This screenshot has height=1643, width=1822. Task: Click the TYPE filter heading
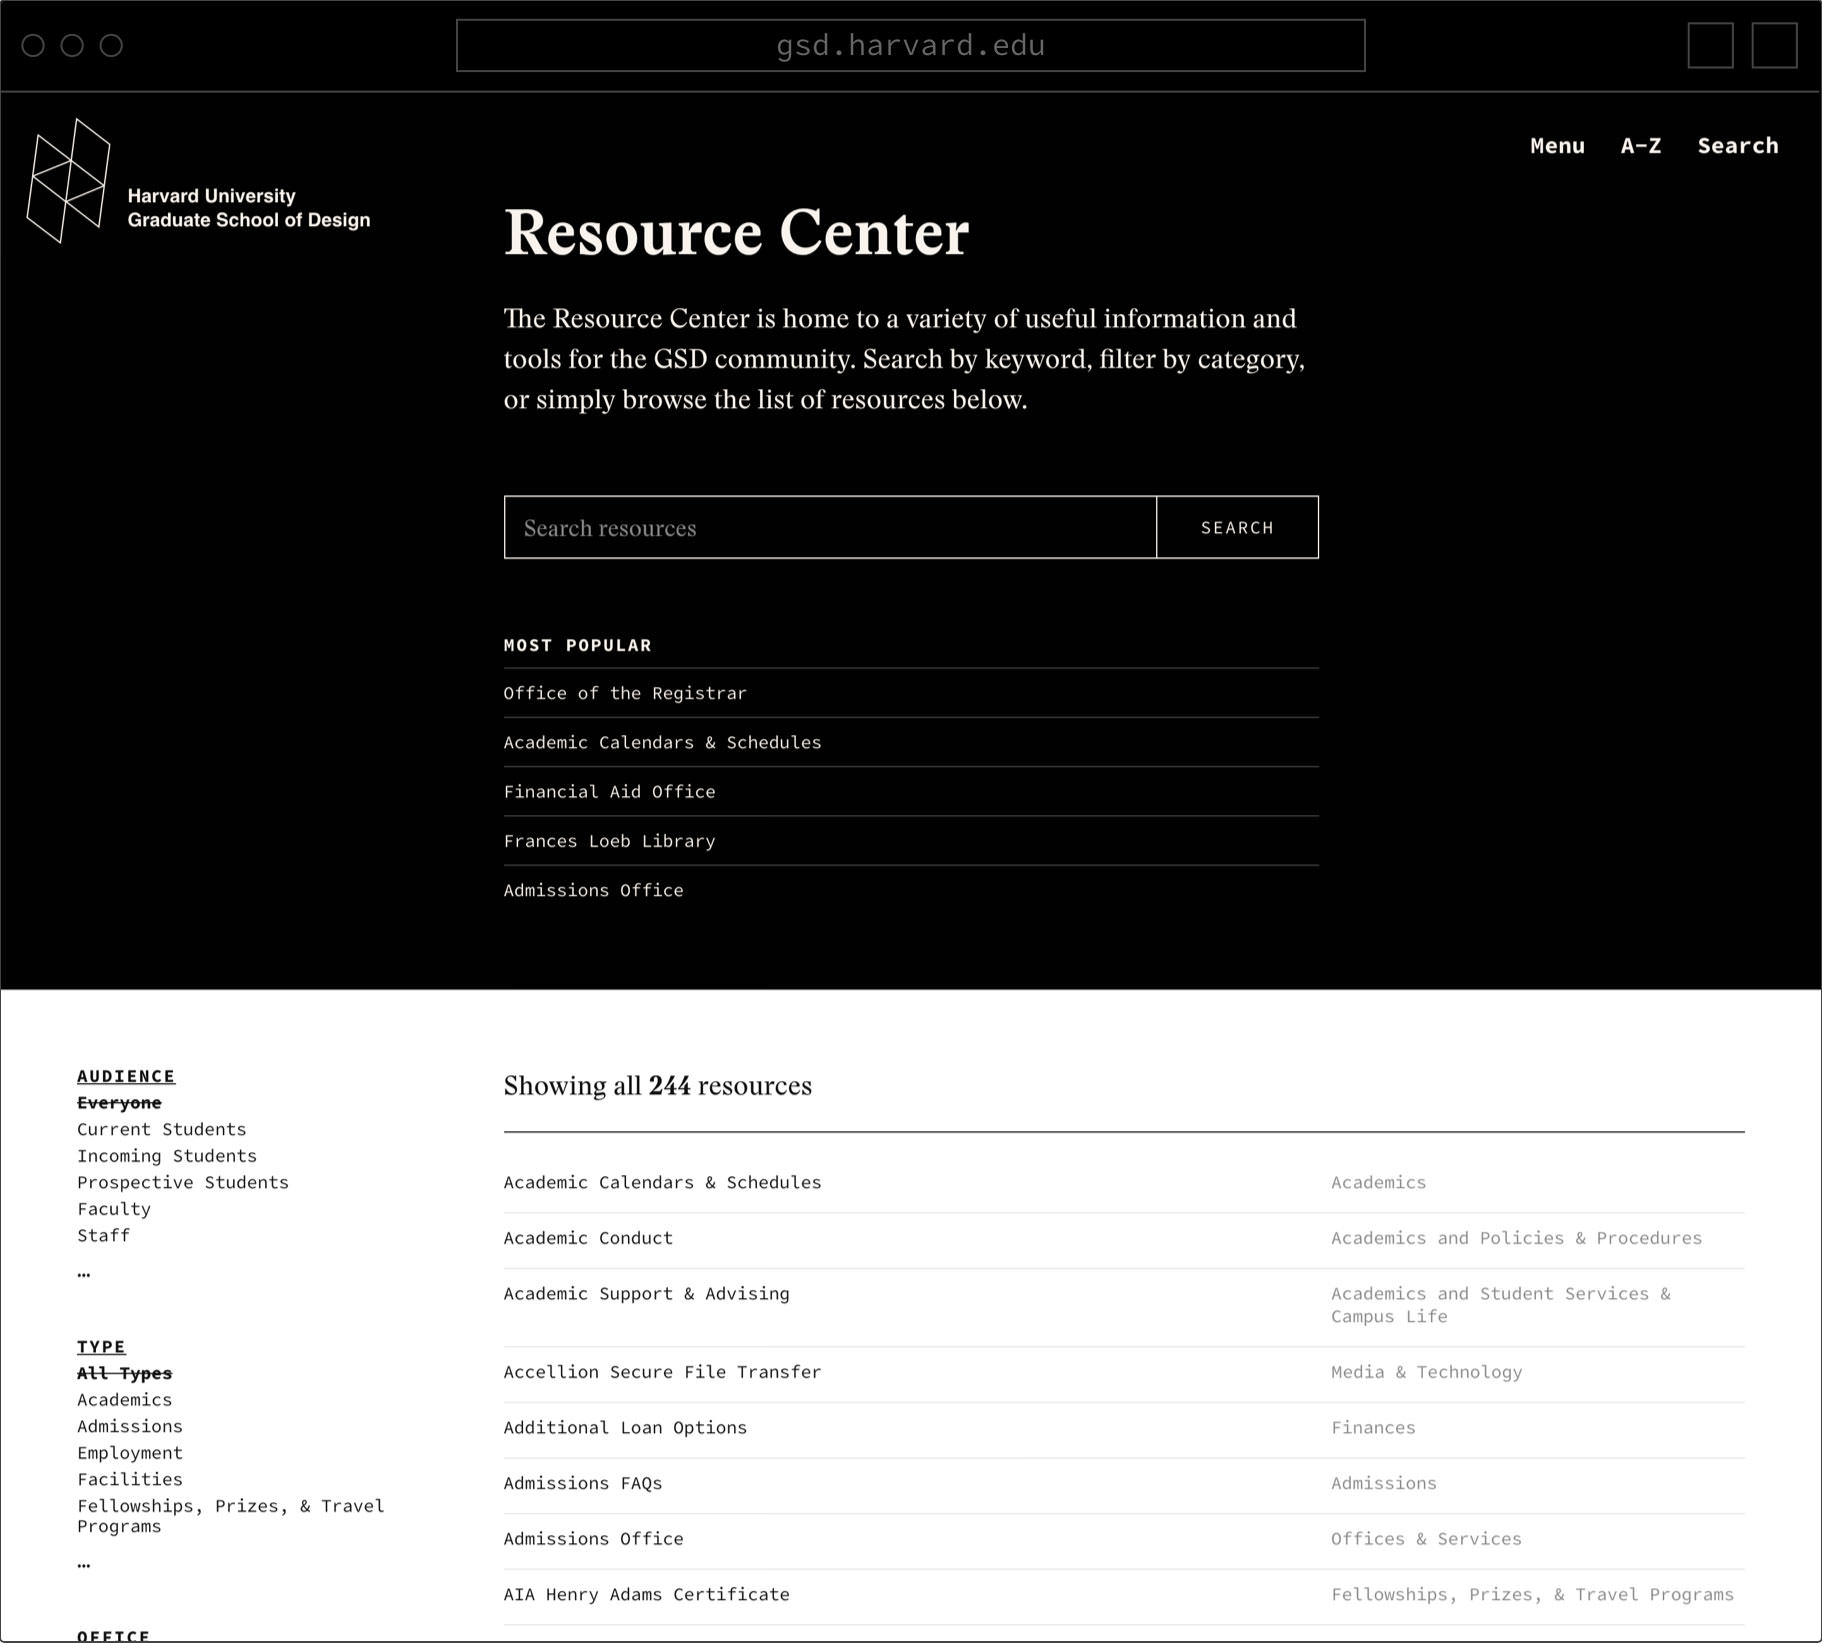click(101, 1347)
